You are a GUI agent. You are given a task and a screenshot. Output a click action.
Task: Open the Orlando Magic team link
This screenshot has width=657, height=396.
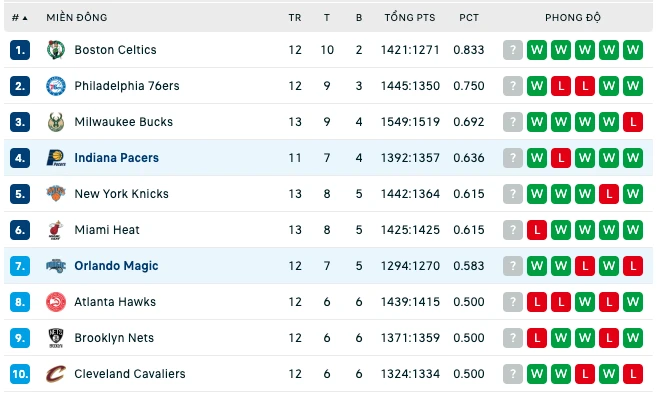(x=116, y=266)
